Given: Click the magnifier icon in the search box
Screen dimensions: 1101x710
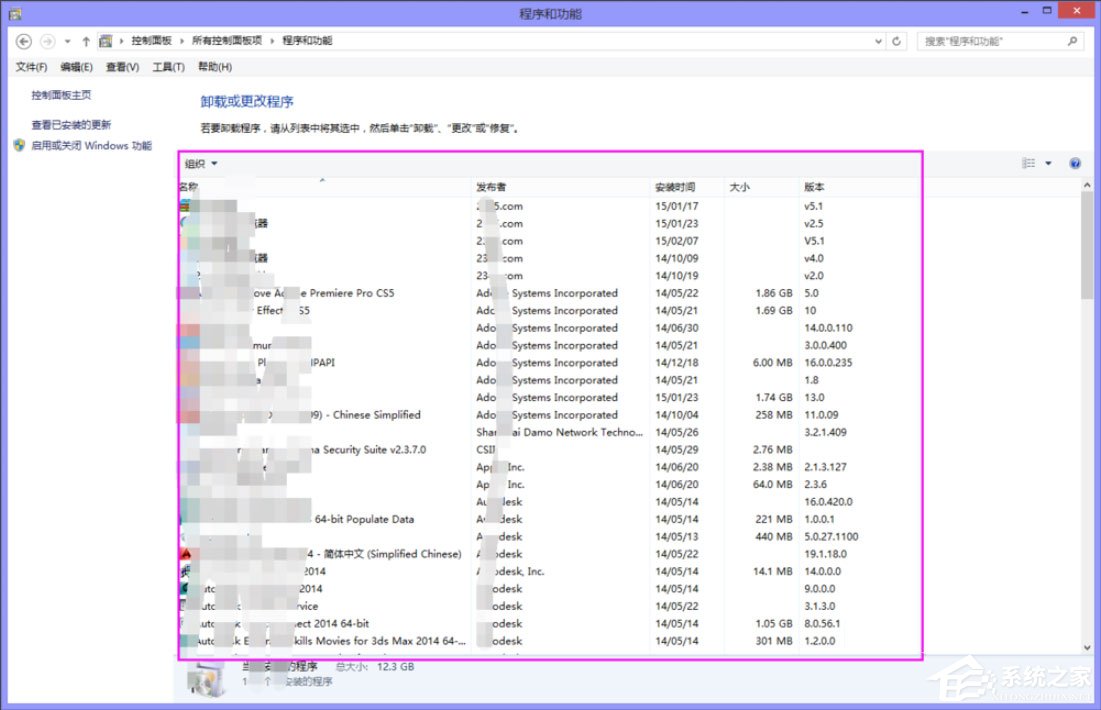Looking at the screenshot, I should click(1070, 40).
